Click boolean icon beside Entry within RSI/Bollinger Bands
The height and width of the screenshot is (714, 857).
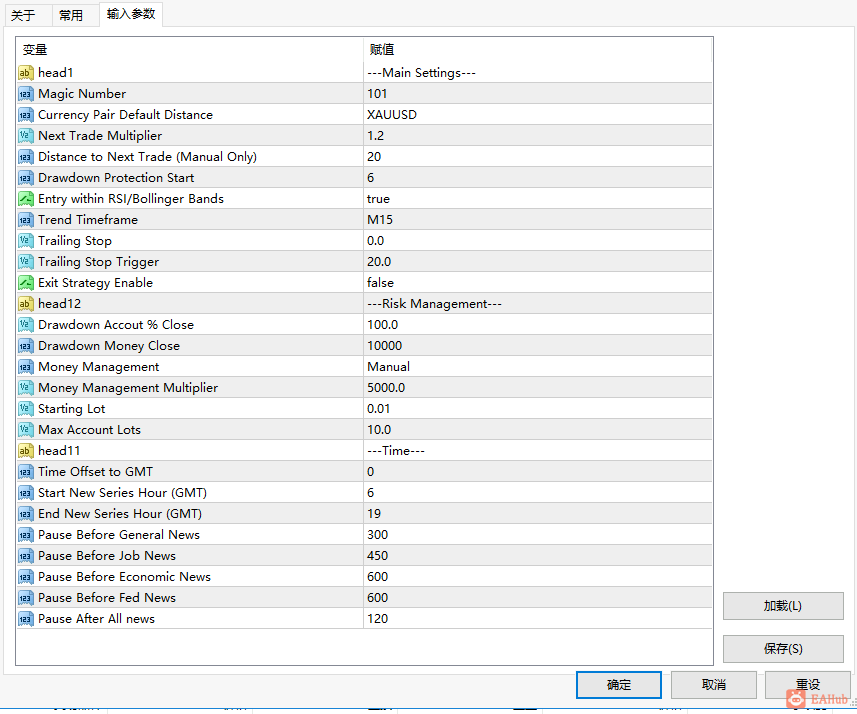pos(26,199)
